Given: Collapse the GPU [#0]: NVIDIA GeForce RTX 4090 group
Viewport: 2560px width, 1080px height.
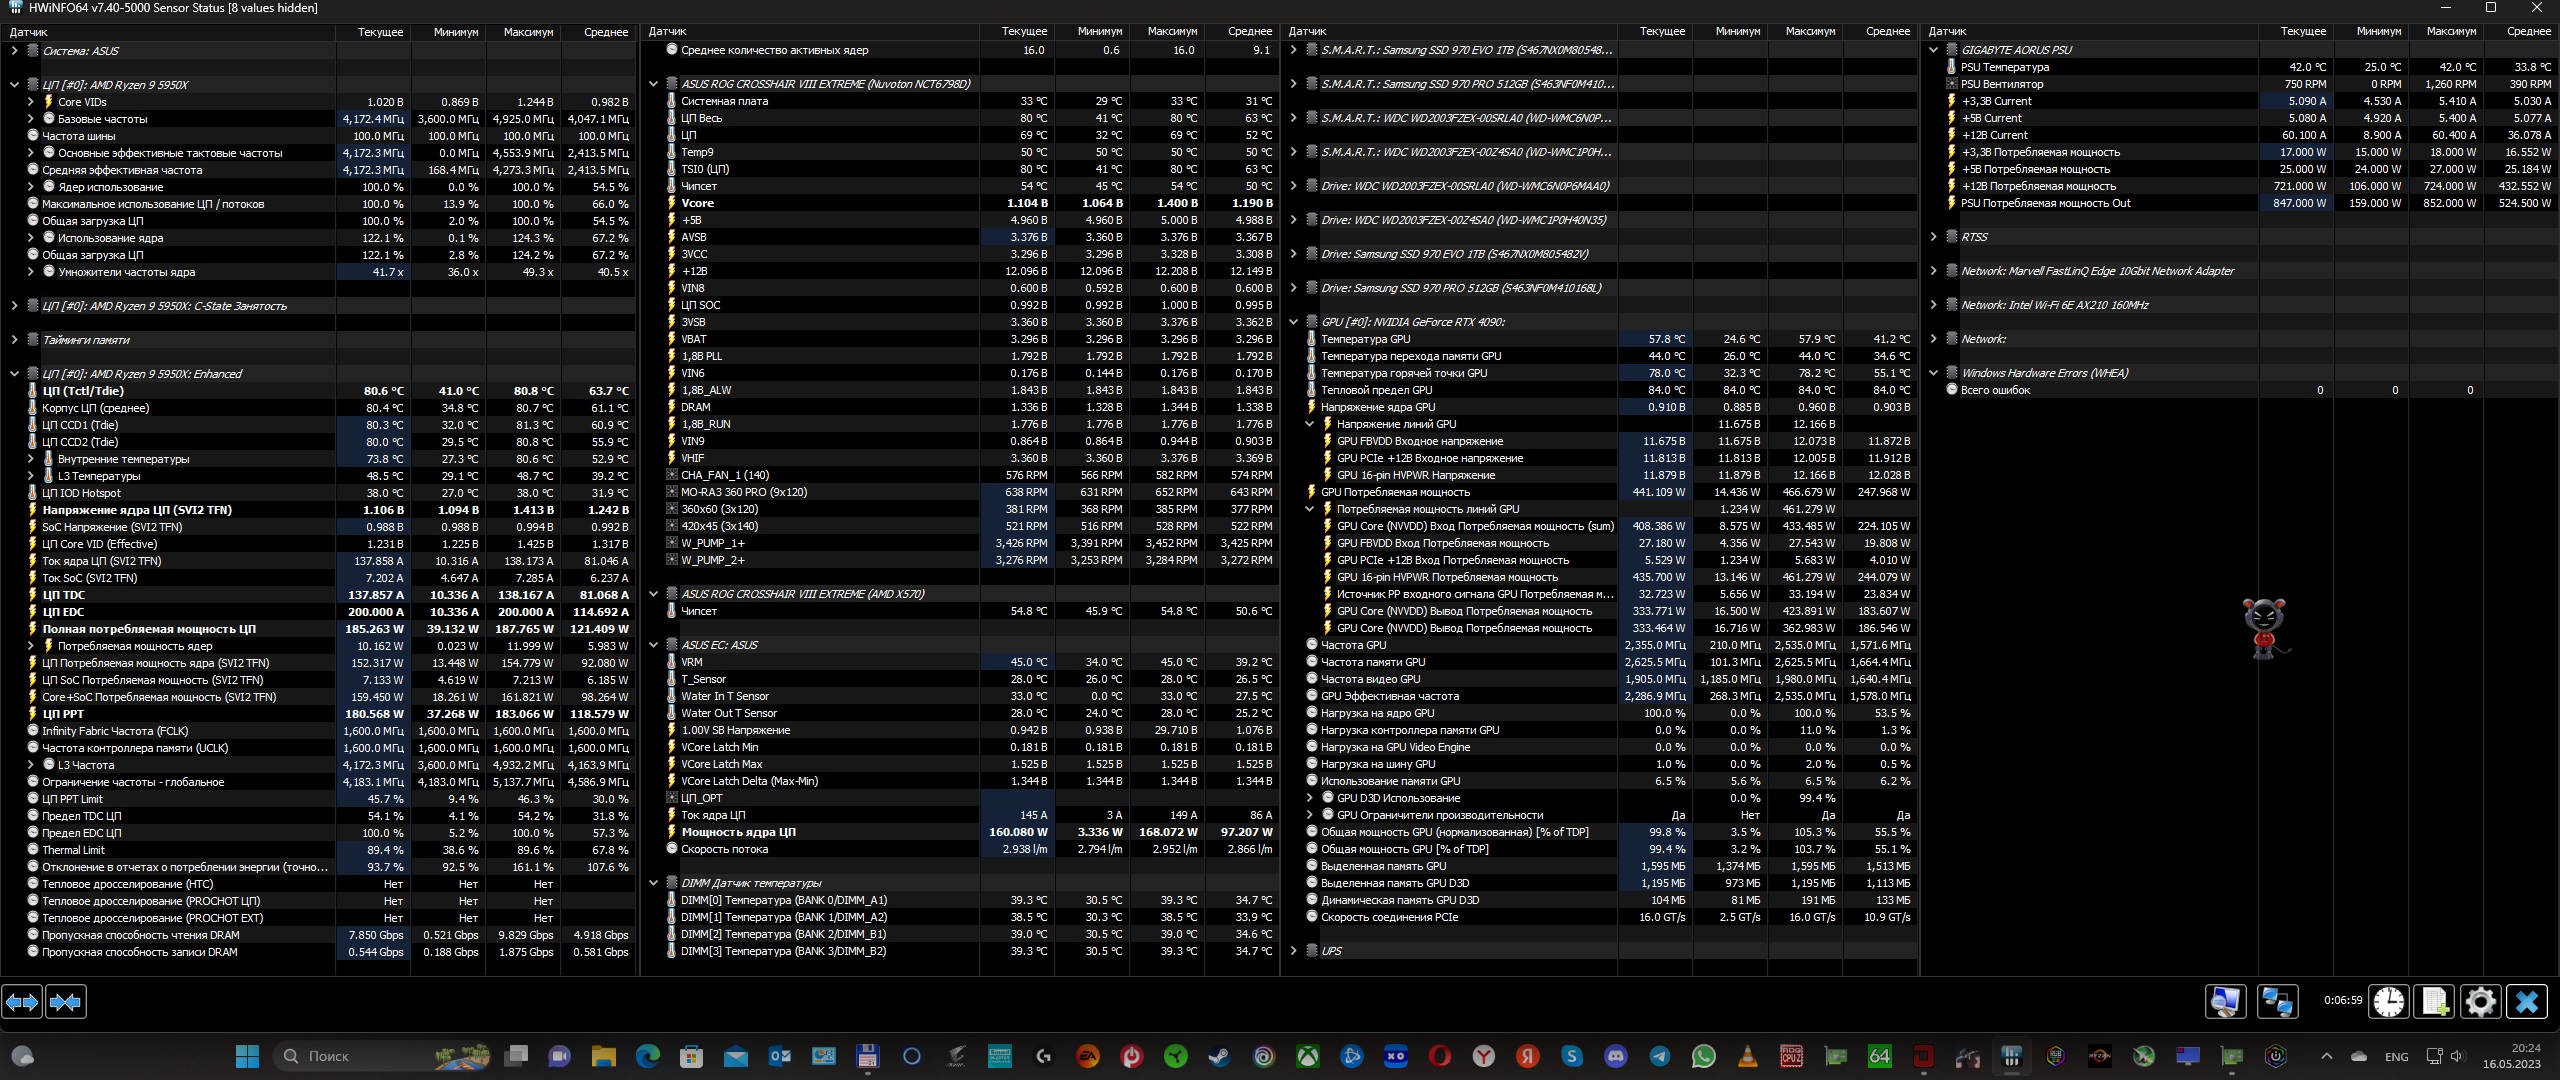Looking at the screenshot, I should point(1293,322).
